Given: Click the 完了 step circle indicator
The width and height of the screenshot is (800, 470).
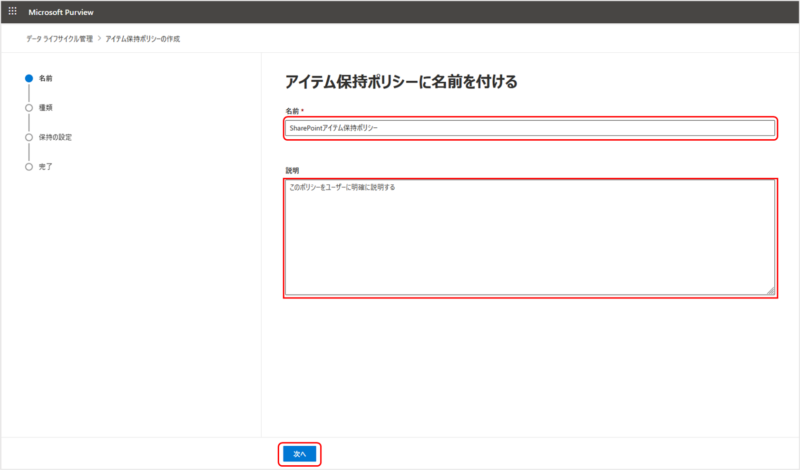Looking at the screenshot, I should [29, 167].
